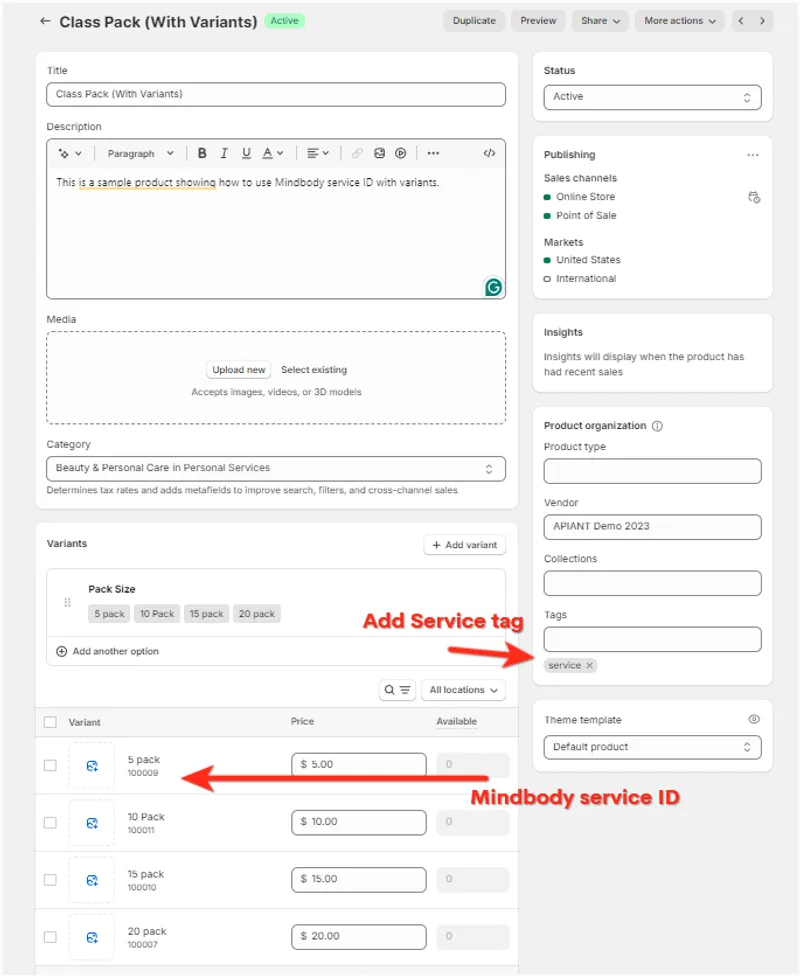Screen dimensions: 800x976
Task: Select the 15 pack variant checkbox
Action: pos(50,880)
